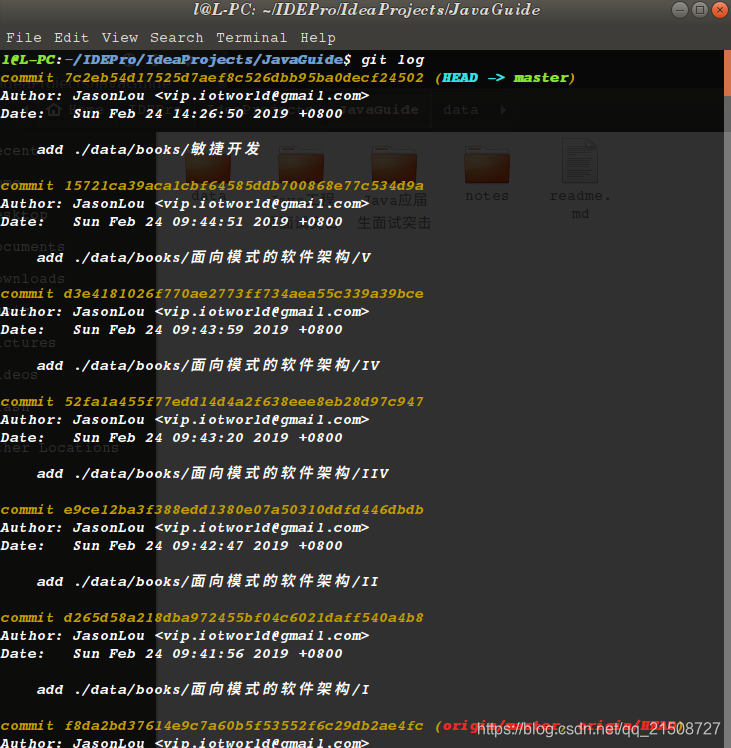Click commit hash 15721ca39aca1cbf64585ddb700868e77c534d9a

click(x=244, y=186)
